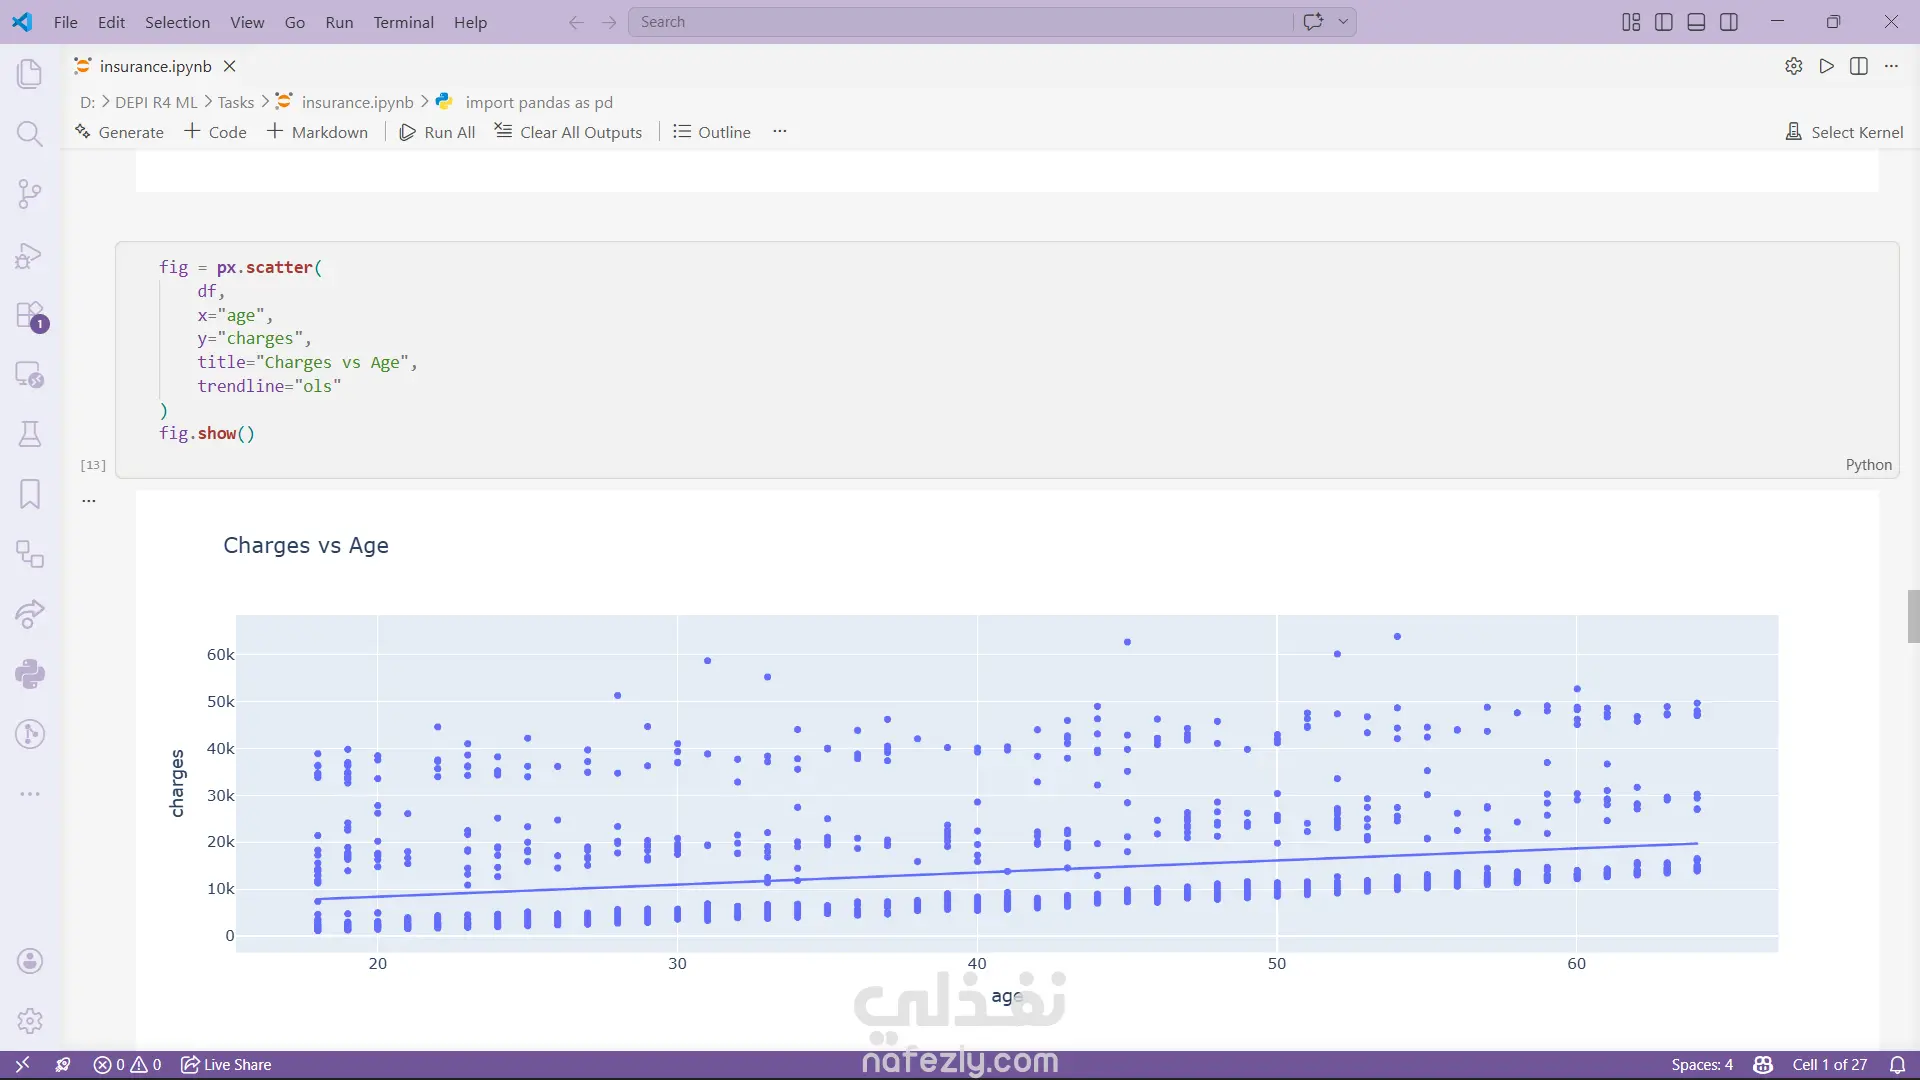Open Manage settings gear in activity bar
Screen dimensions: 1920x1080
pyautogui.click(x=30, y=1021)
